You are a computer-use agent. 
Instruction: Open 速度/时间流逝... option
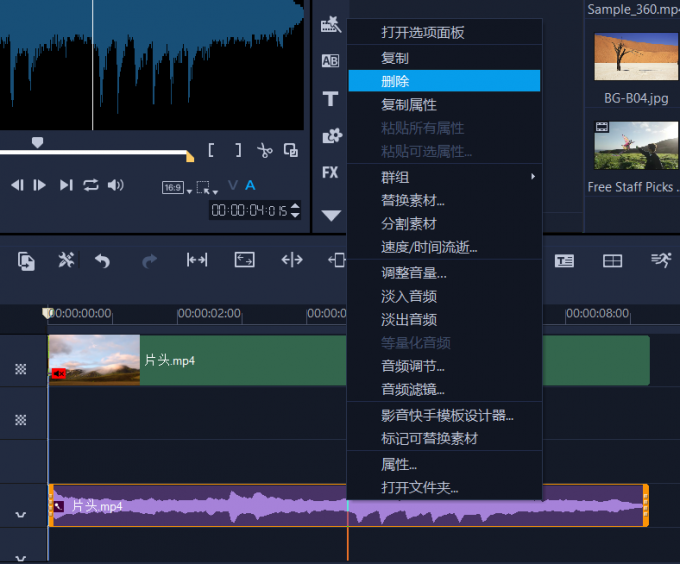[445, 247]
